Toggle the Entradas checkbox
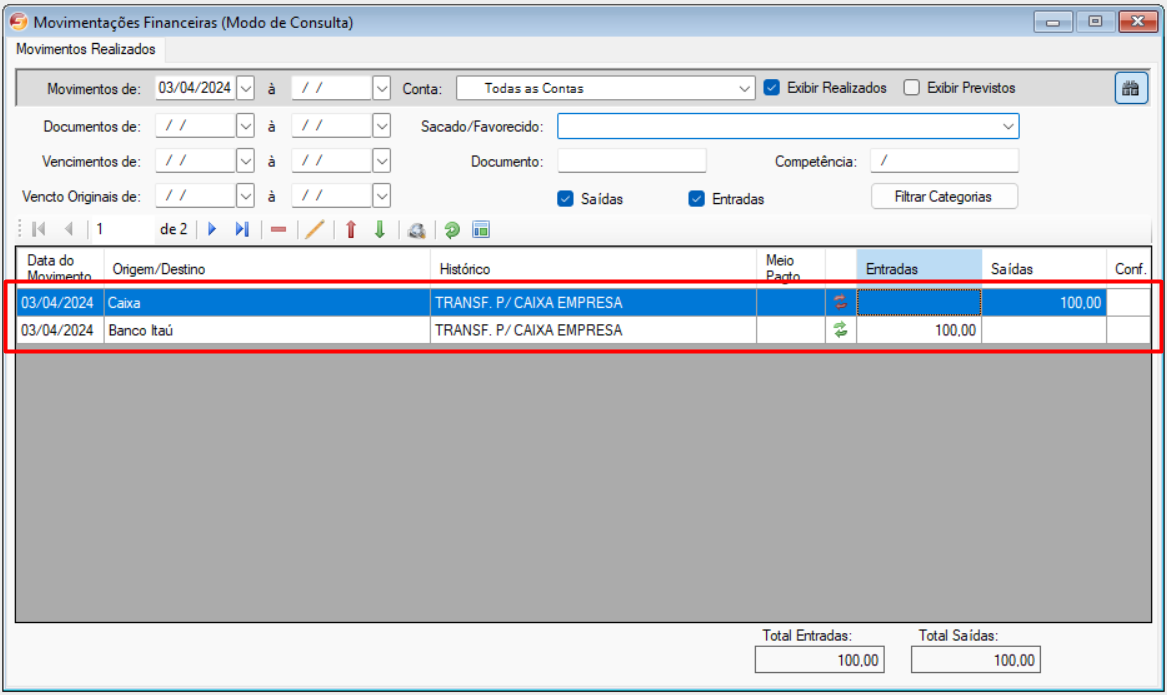 point(697,199)
